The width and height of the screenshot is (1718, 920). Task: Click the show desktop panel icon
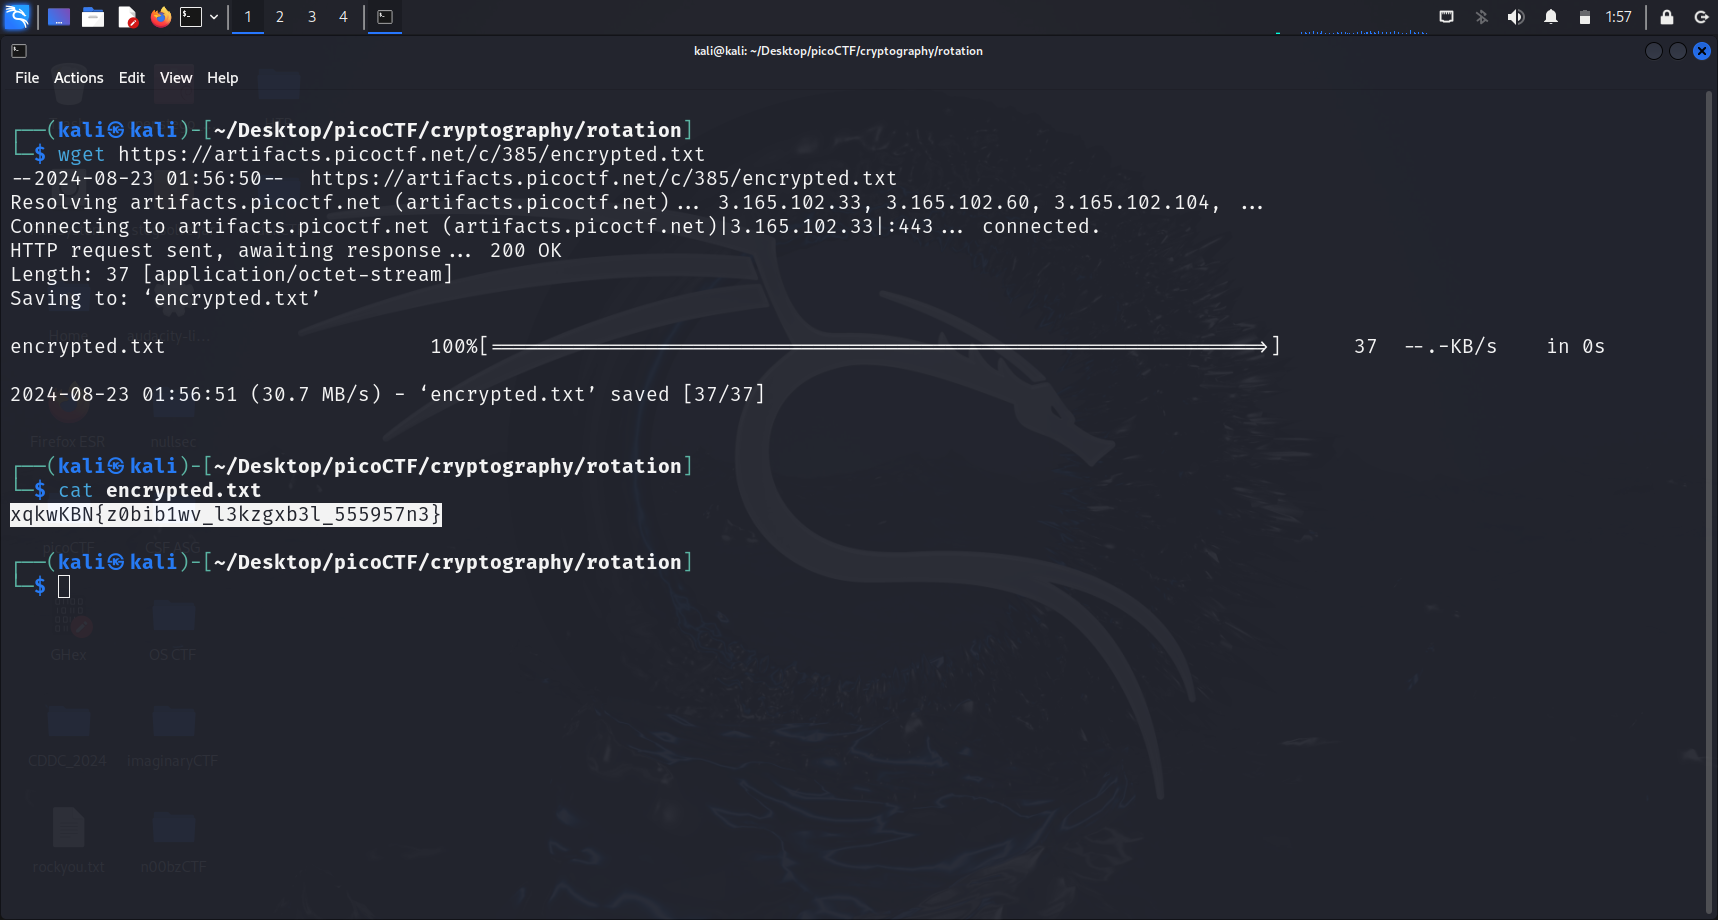[x=59, y=17]
